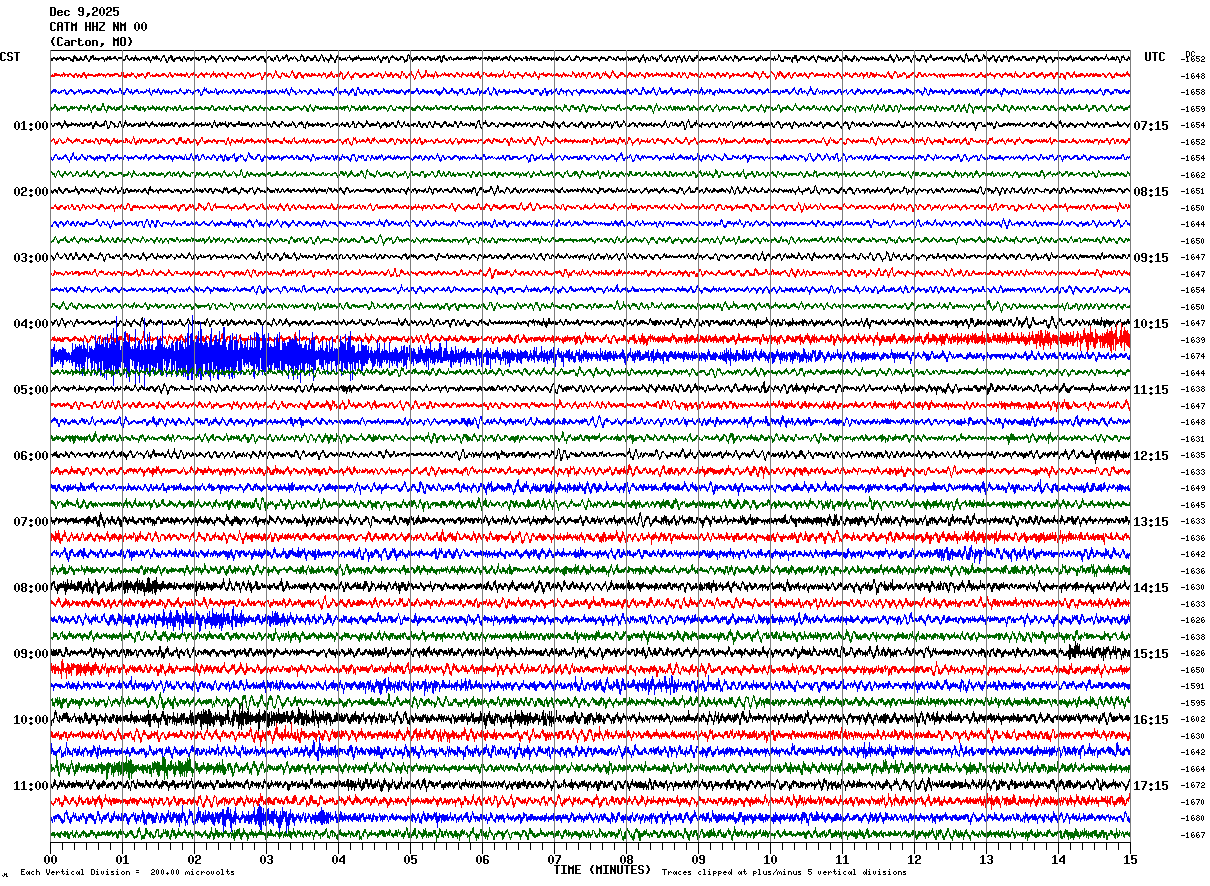This screenshot has width=1210, height=886.
Task: Click the 17:15 UTC time label
Action: (1151, 786)
